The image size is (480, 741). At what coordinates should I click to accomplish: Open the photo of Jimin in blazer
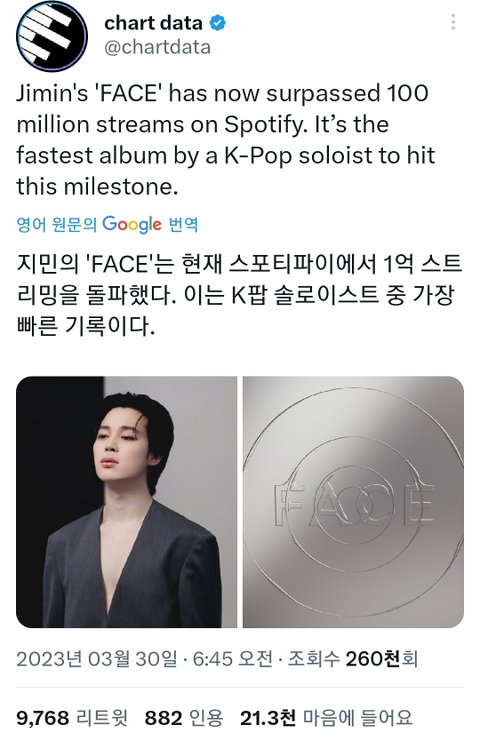coord(127,502)
